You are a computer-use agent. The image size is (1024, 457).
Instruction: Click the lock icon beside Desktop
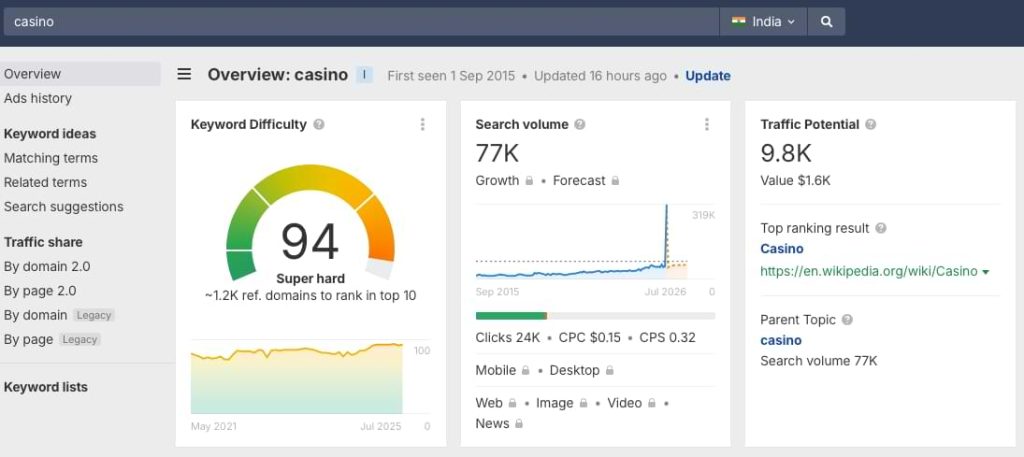coord(609,370)
